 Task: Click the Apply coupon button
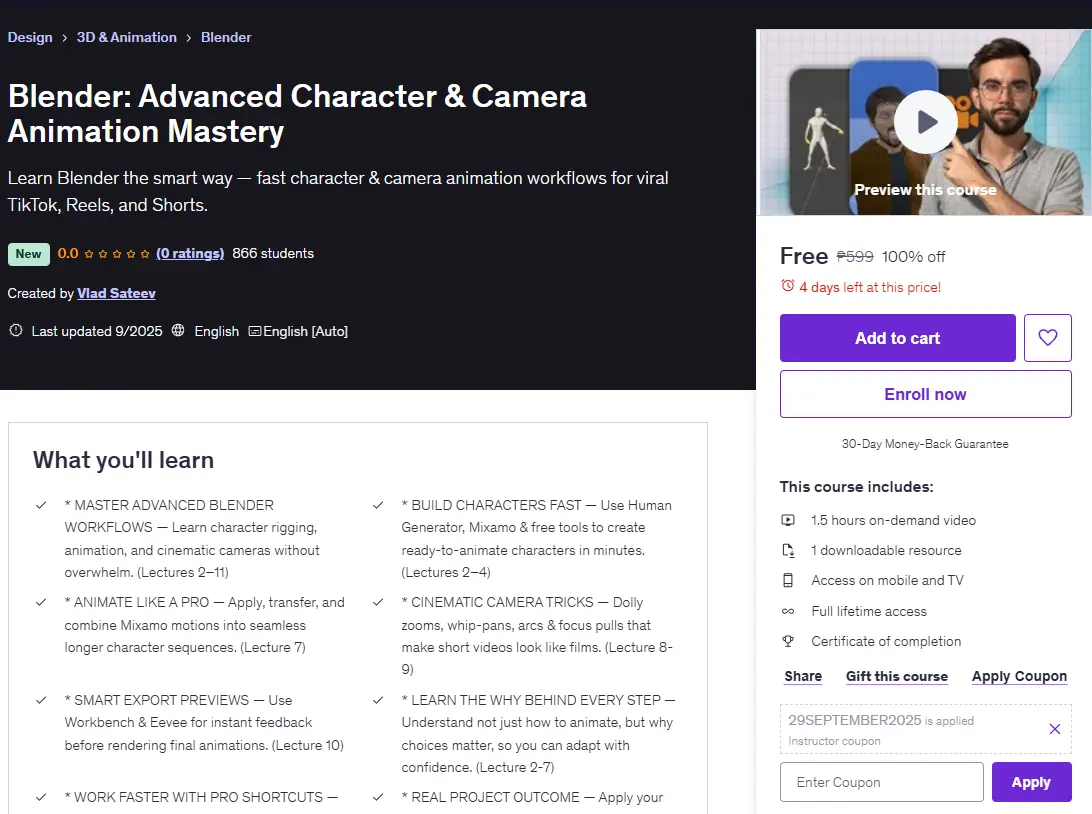coord(1031,782)
